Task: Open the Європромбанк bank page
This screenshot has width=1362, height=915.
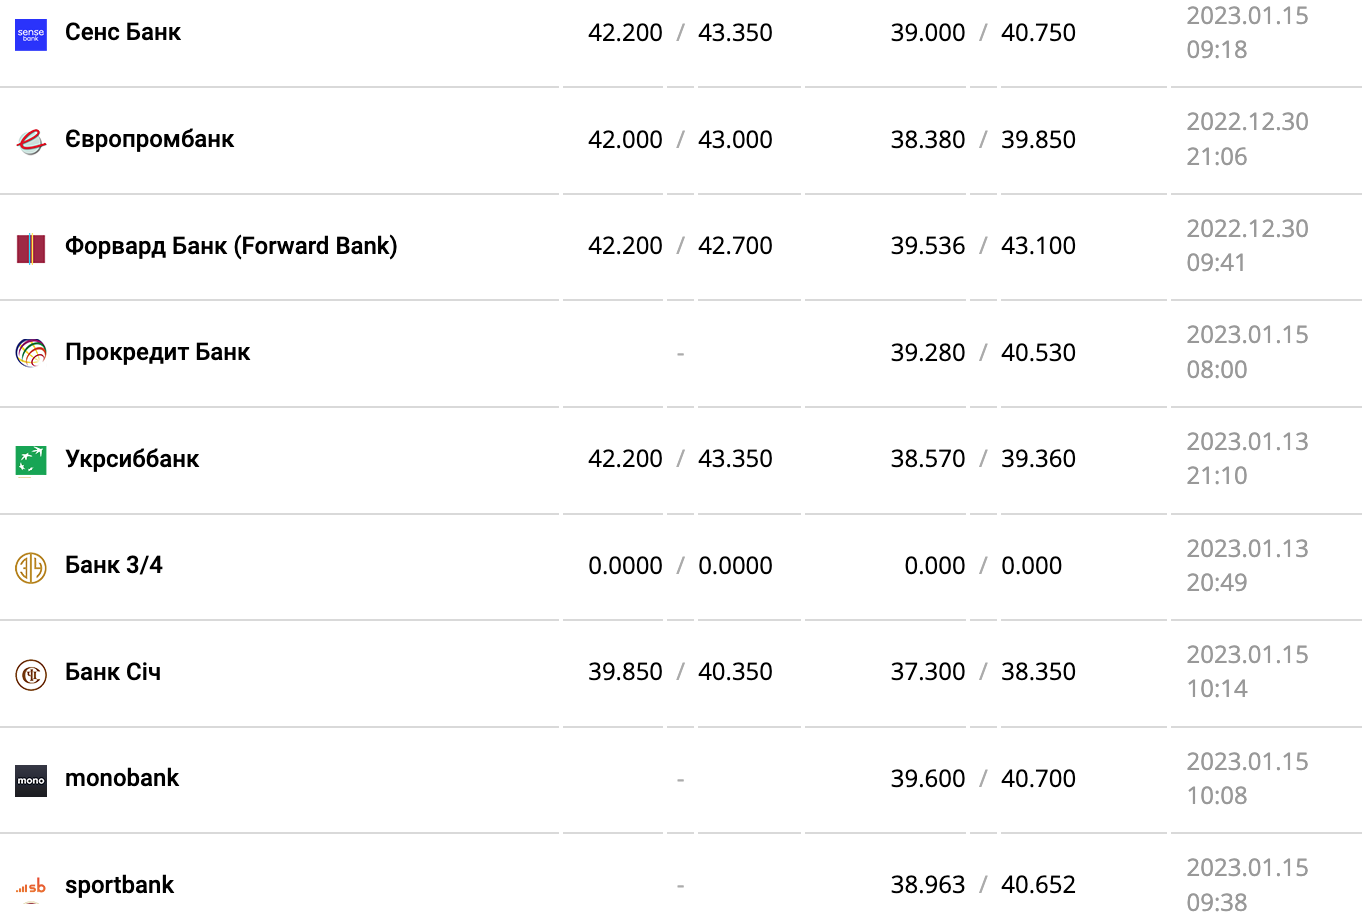Action: click(149, 139)
